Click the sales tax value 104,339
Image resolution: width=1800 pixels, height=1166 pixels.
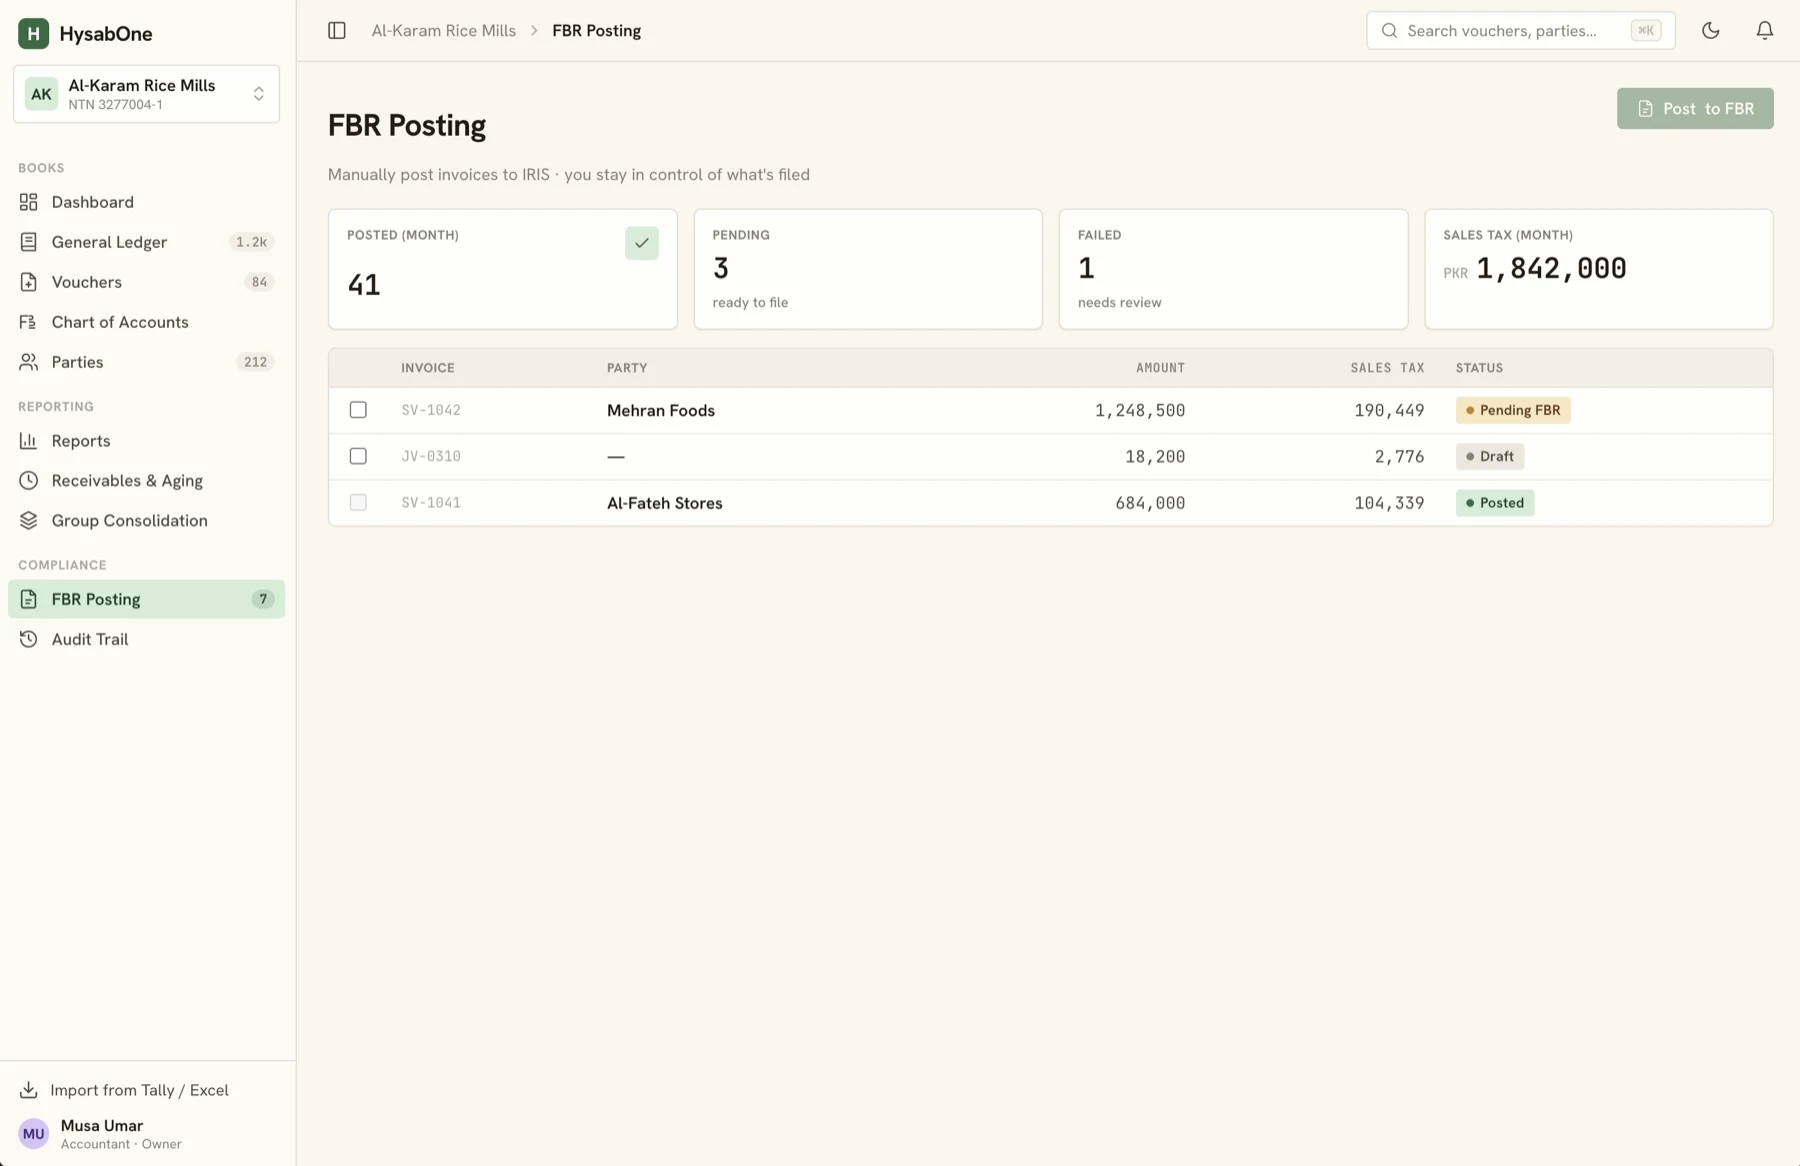coord(1389,503)
